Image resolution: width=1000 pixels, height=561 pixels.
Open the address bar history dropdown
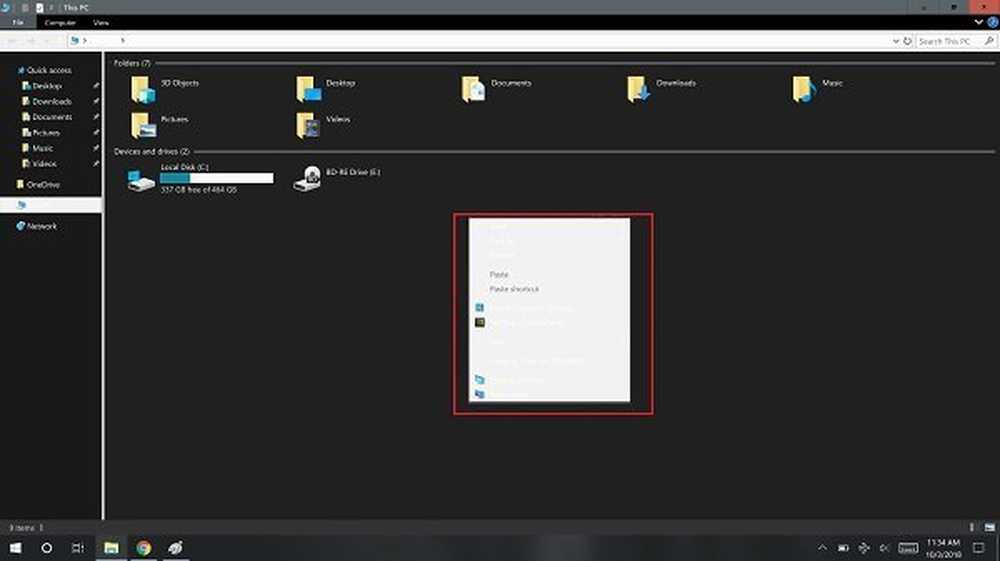894,41
